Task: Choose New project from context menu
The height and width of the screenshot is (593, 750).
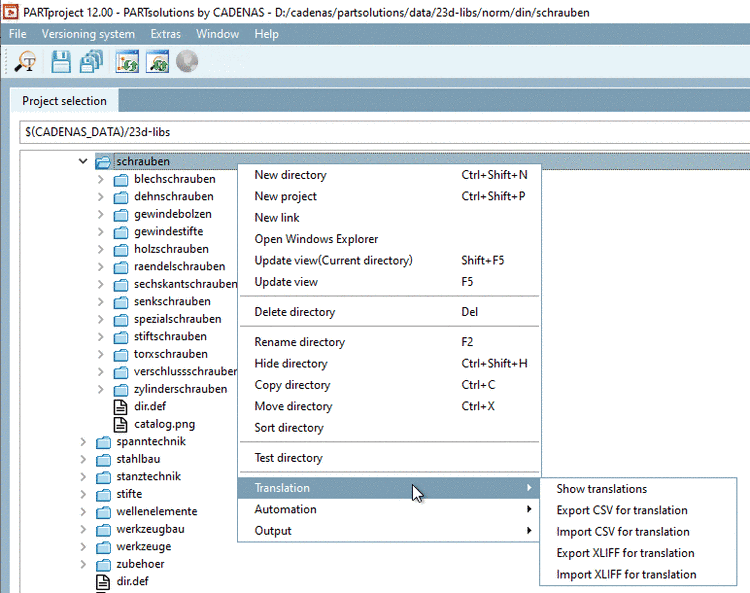Action: (389, 196)
